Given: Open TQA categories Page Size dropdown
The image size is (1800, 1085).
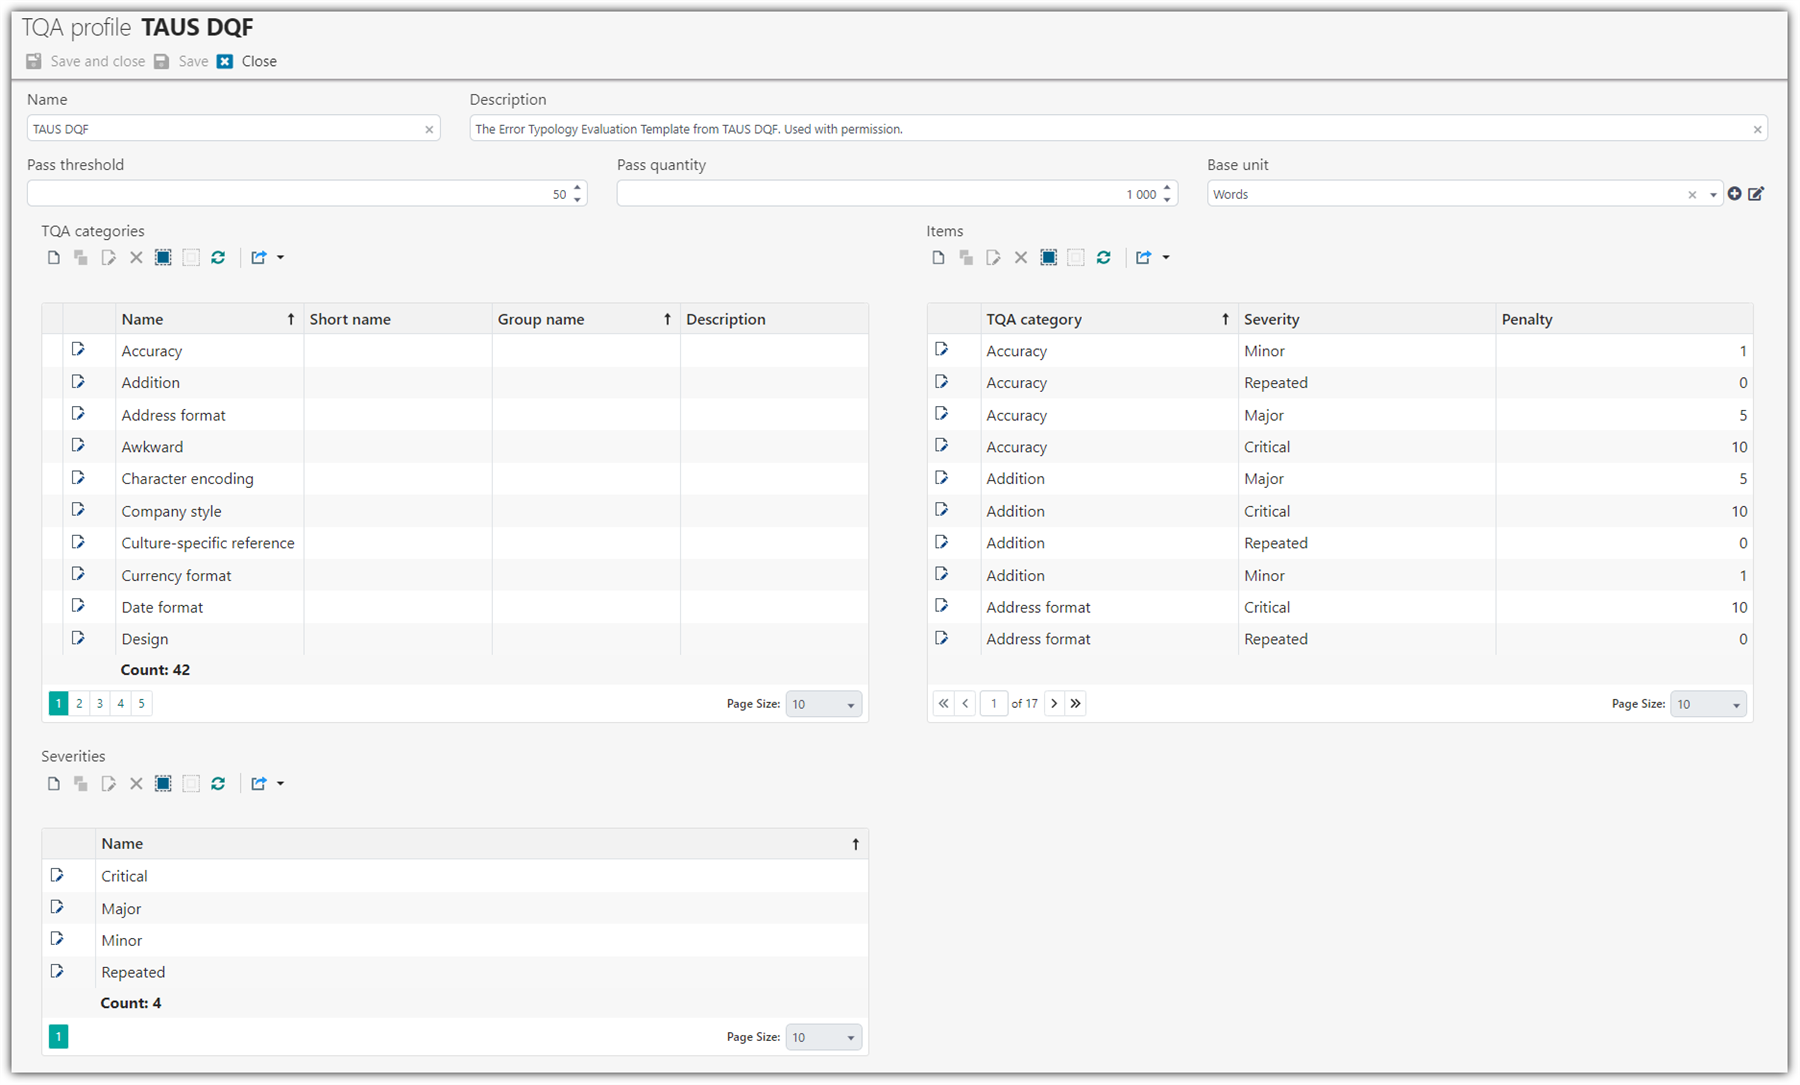Looking at the screenshot, I should (823, 704).
